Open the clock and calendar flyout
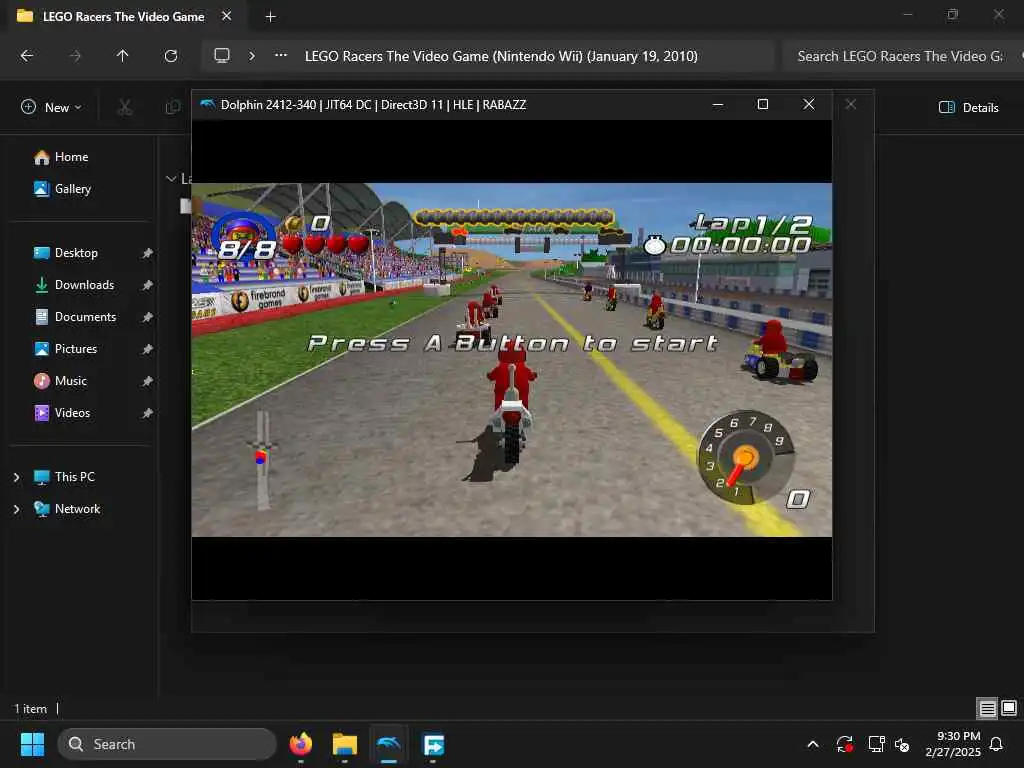The image size is (1024, 768). coord(953,744)
